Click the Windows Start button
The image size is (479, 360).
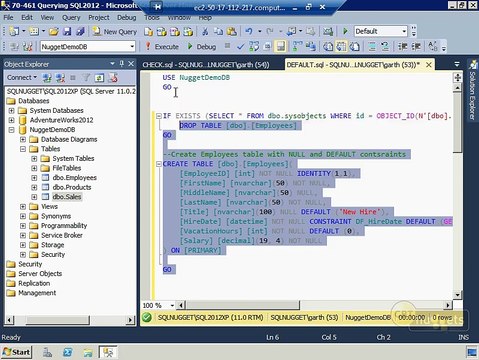pyautogui.click(x=16, y=352)
